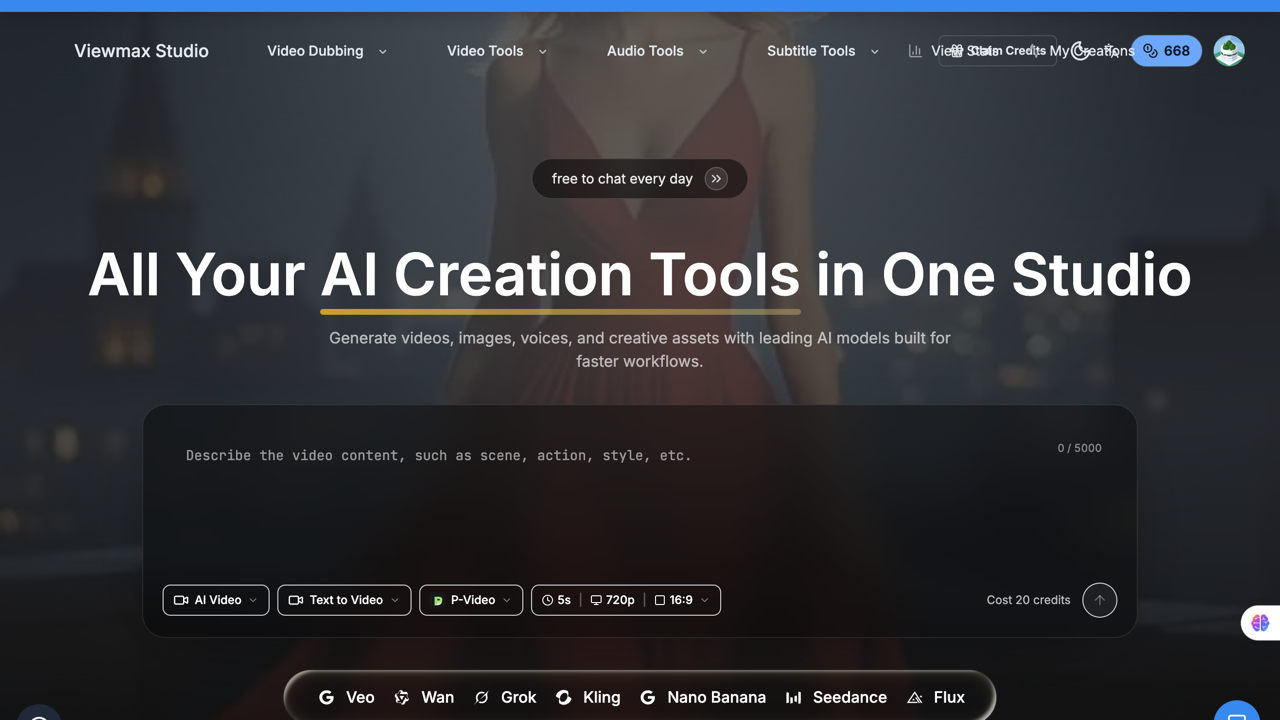
Task: Choose the Kling model logo
Action: tap(564, 698)
